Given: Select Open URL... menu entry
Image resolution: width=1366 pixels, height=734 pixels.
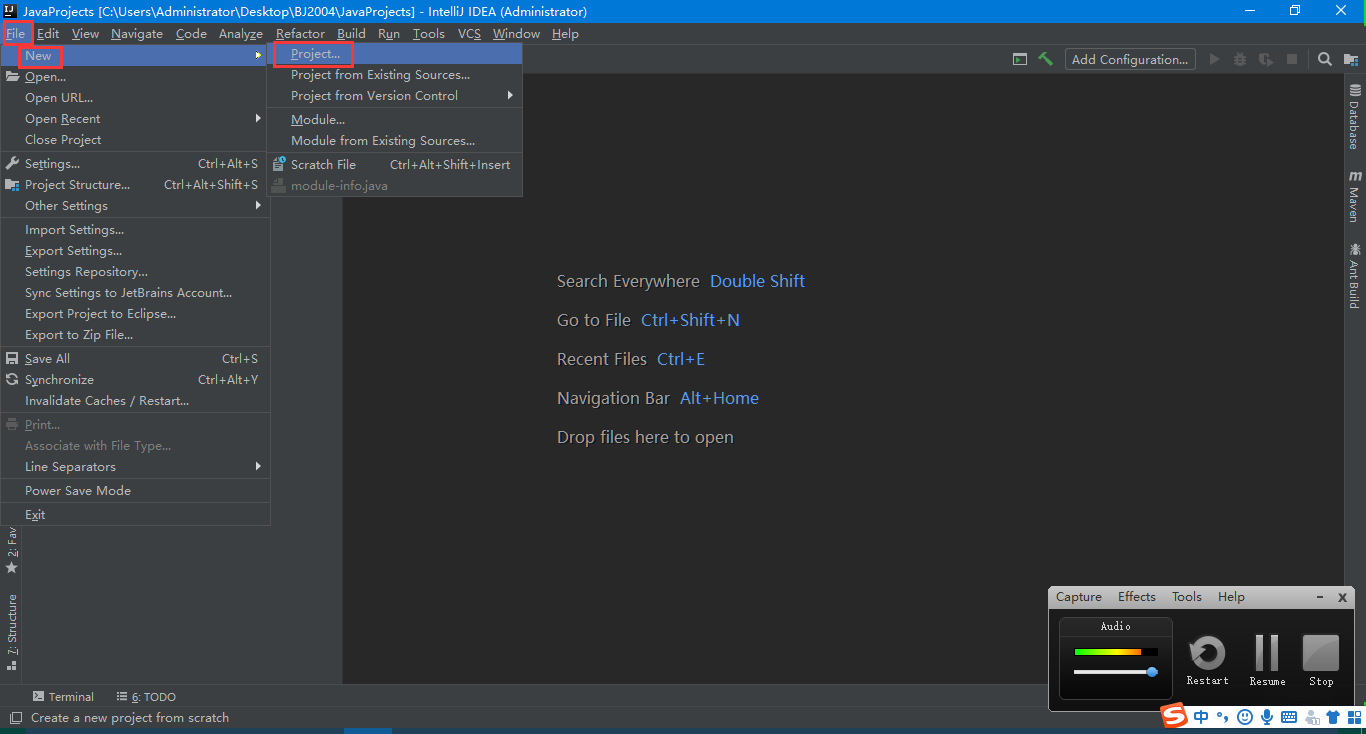Looking at the screenshot, I should tap(135, 98).
